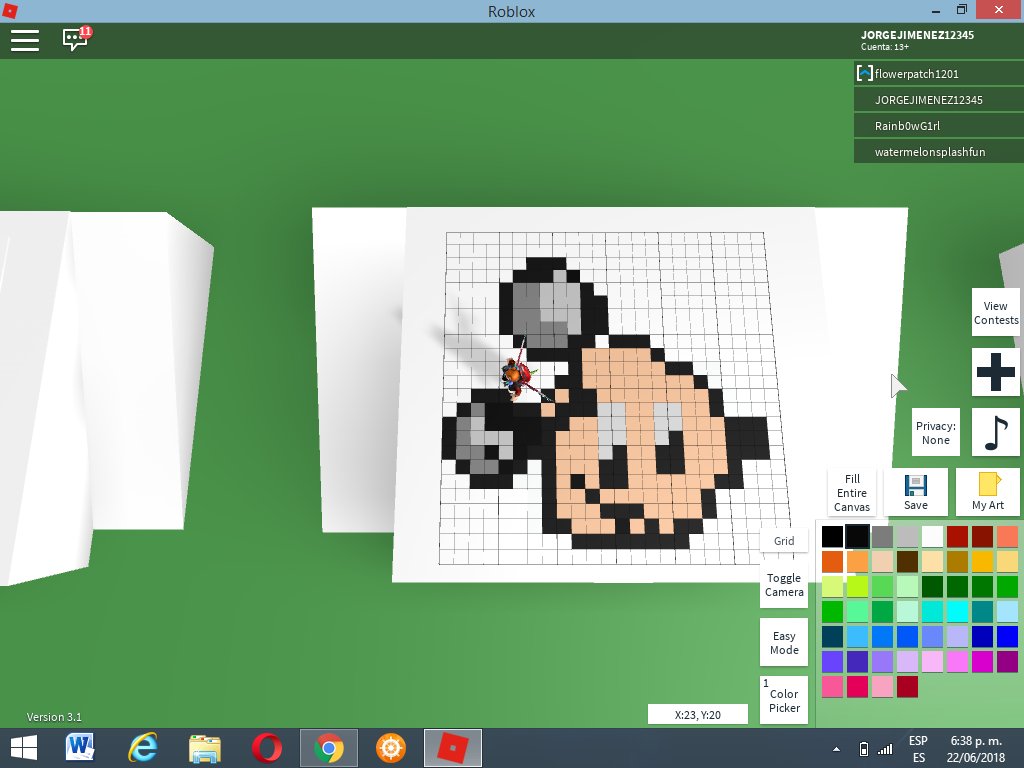Open File Explorer from the taskbar
Image resolution: width=1024 pixels, height=768 pixels.
[204, 748]
